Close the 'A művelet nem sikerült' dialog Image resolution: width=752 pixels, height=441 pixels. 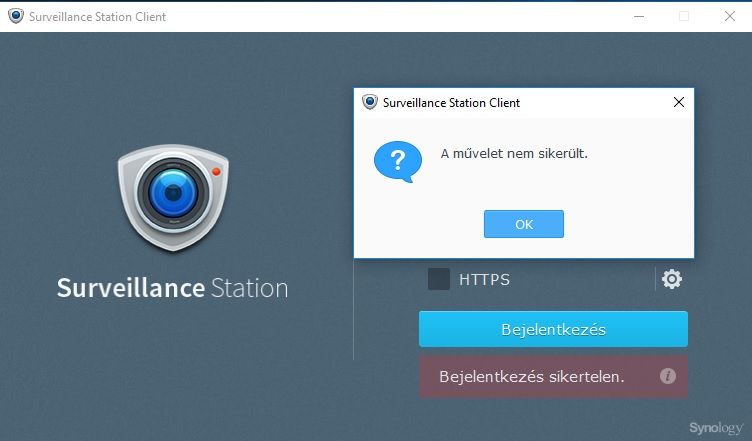pos(679,102)
